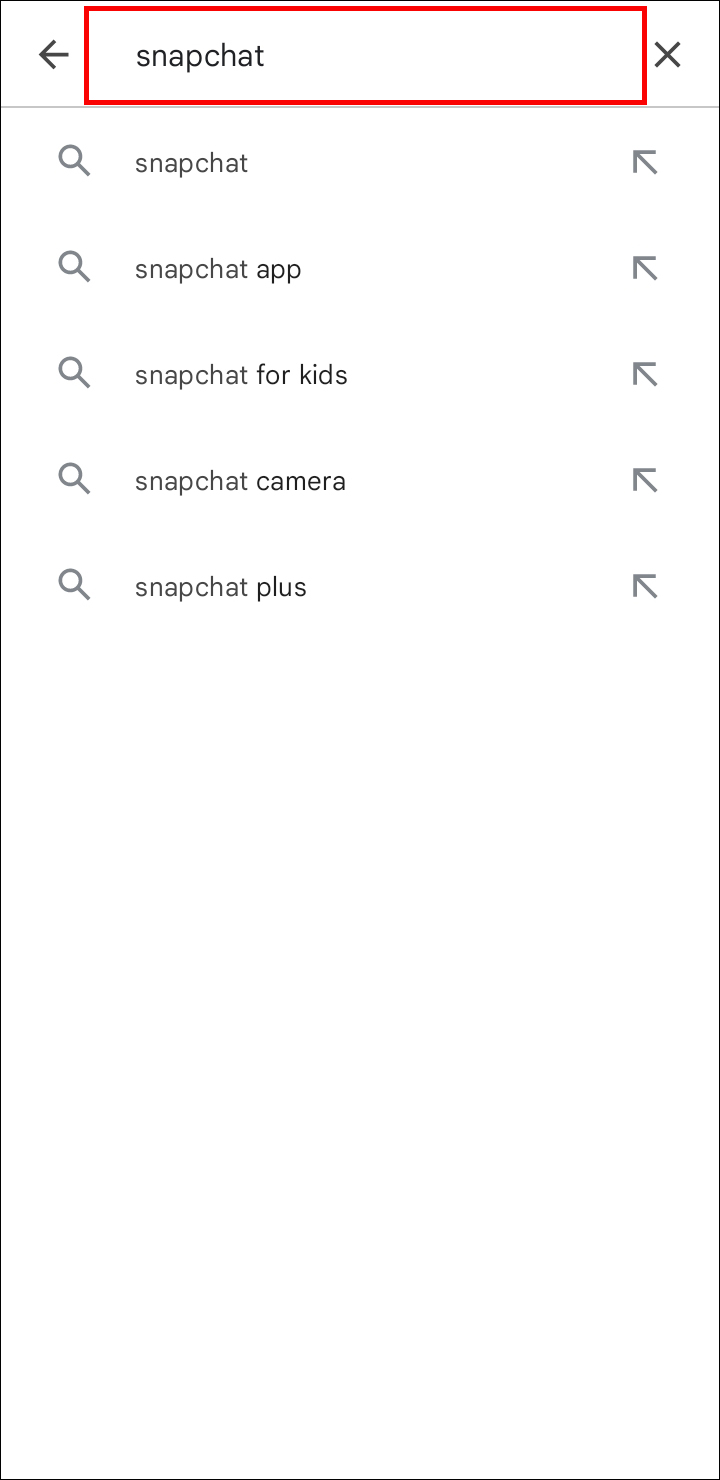Choose the "snapchat app" suggestion

click(218, 269)
